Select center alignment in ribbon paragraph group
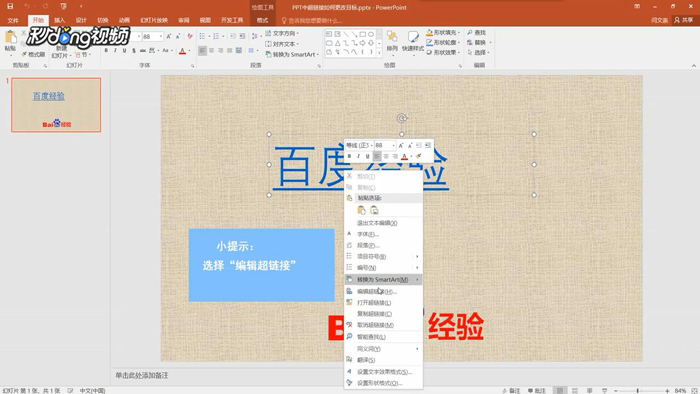The image size is (700, 394). pos(212,50)
